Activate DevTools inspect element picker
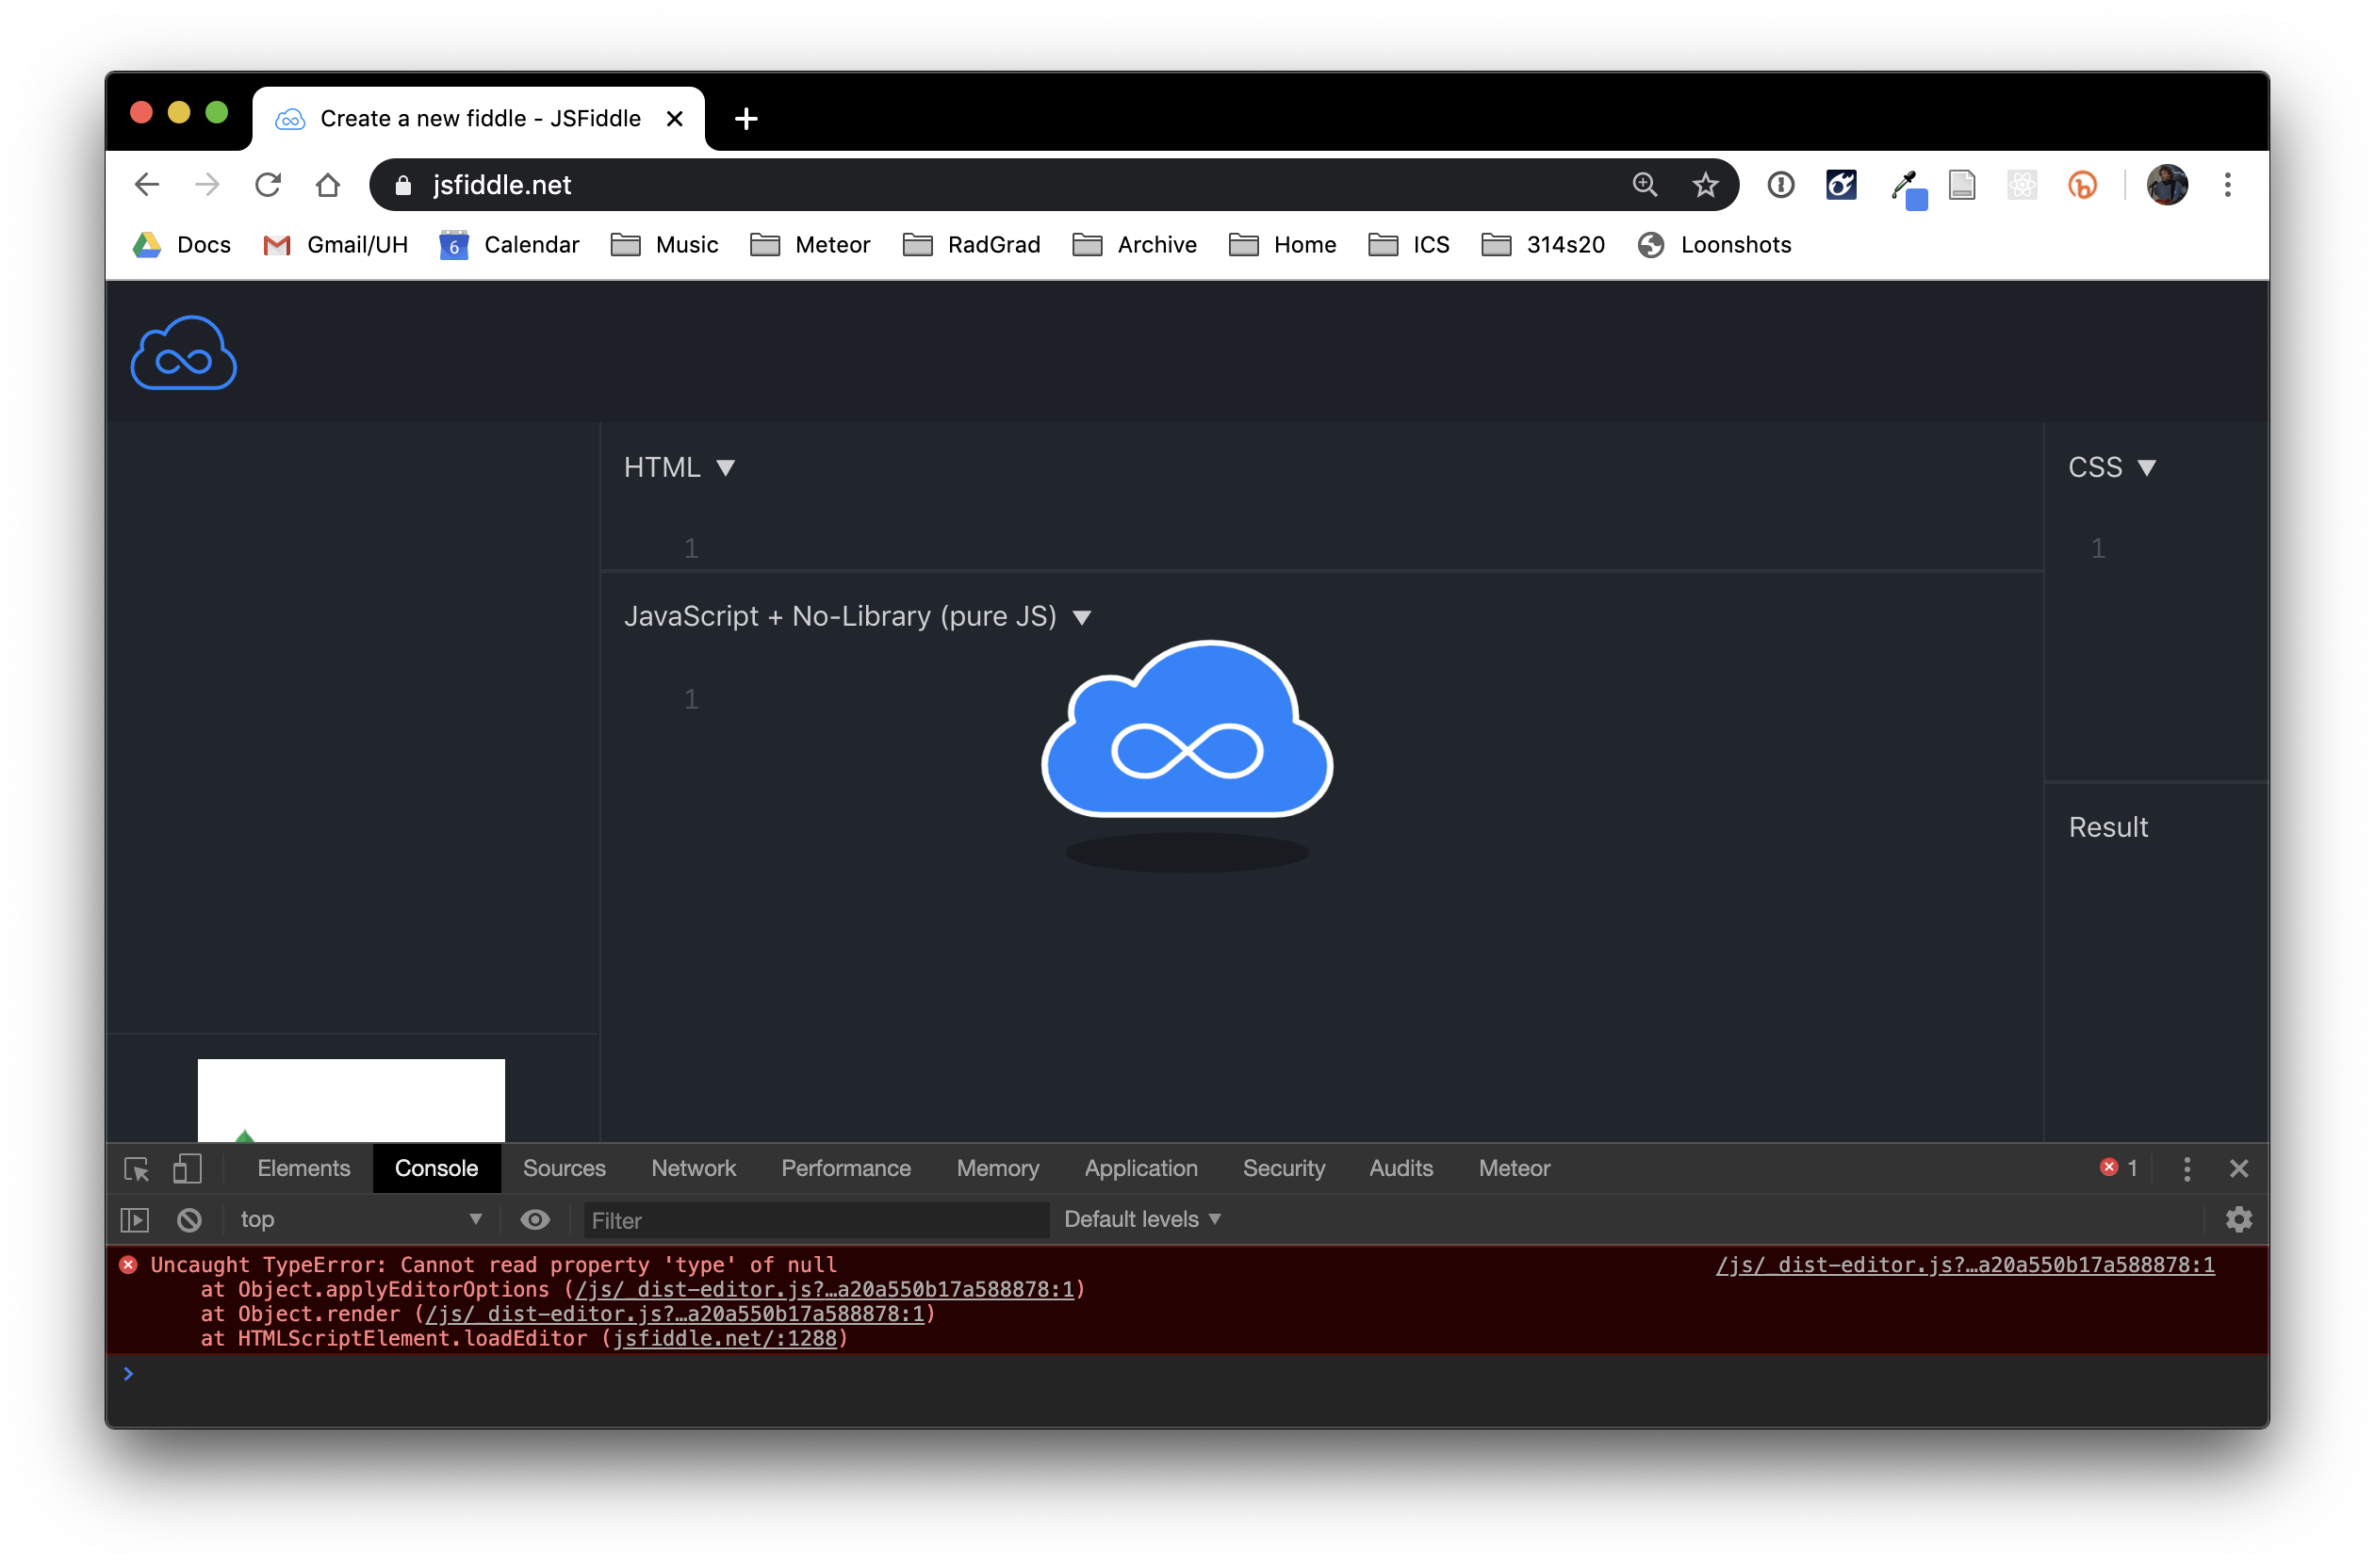 click(136, 1168)
